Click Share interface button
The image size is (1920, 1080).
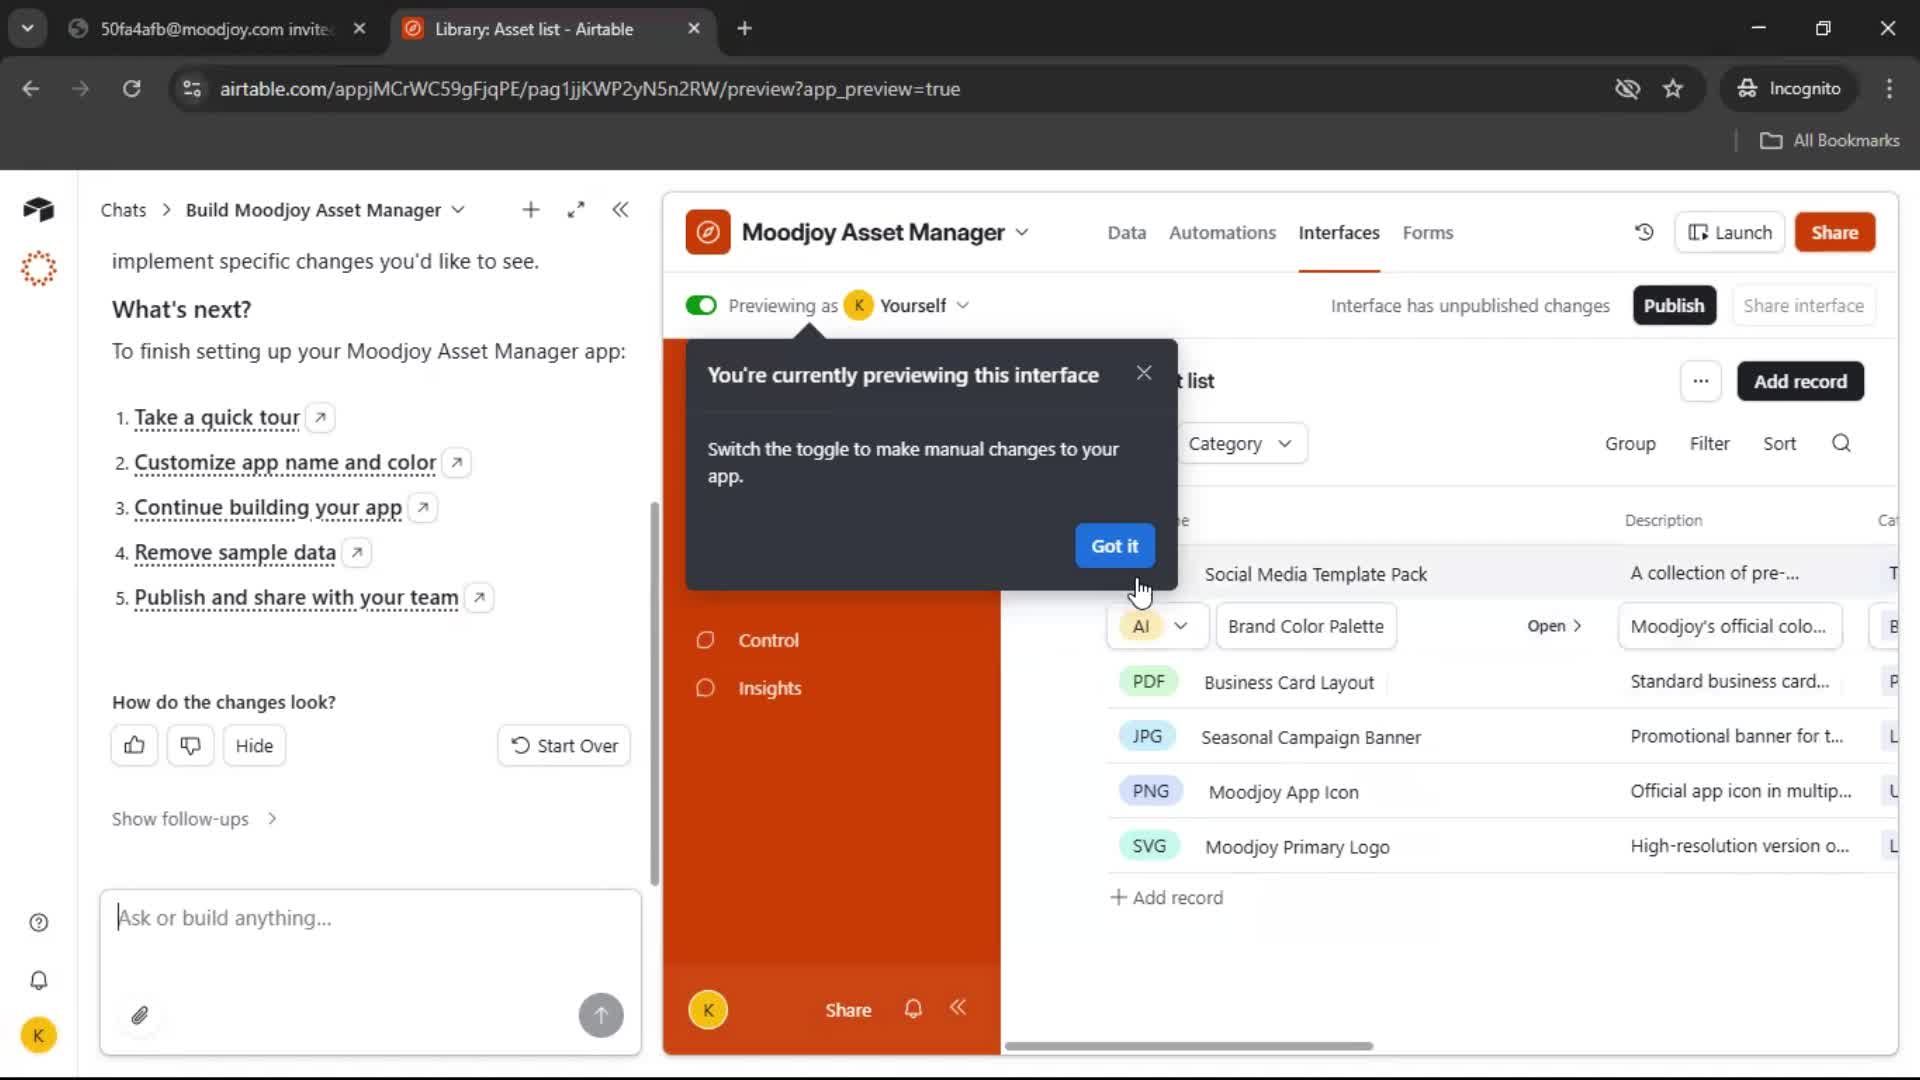click(x=1803, y=305)
